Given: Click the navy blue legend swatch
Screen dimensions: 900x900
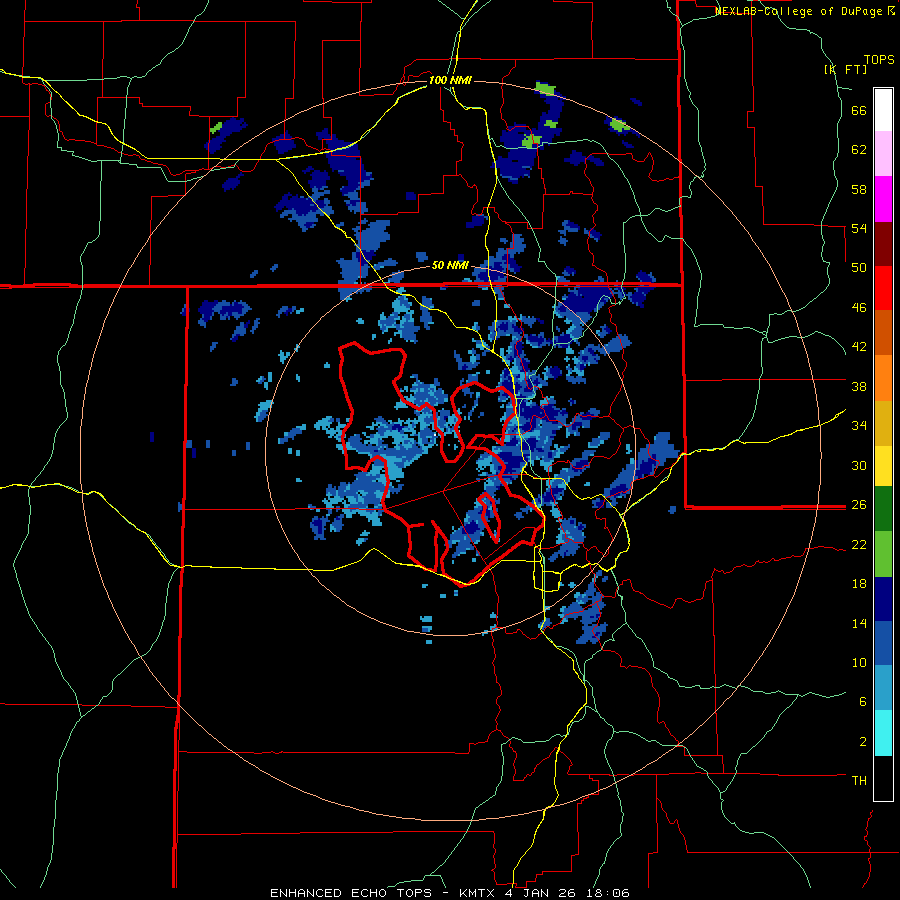Looking at the screenshot, I should coord(883,599).
